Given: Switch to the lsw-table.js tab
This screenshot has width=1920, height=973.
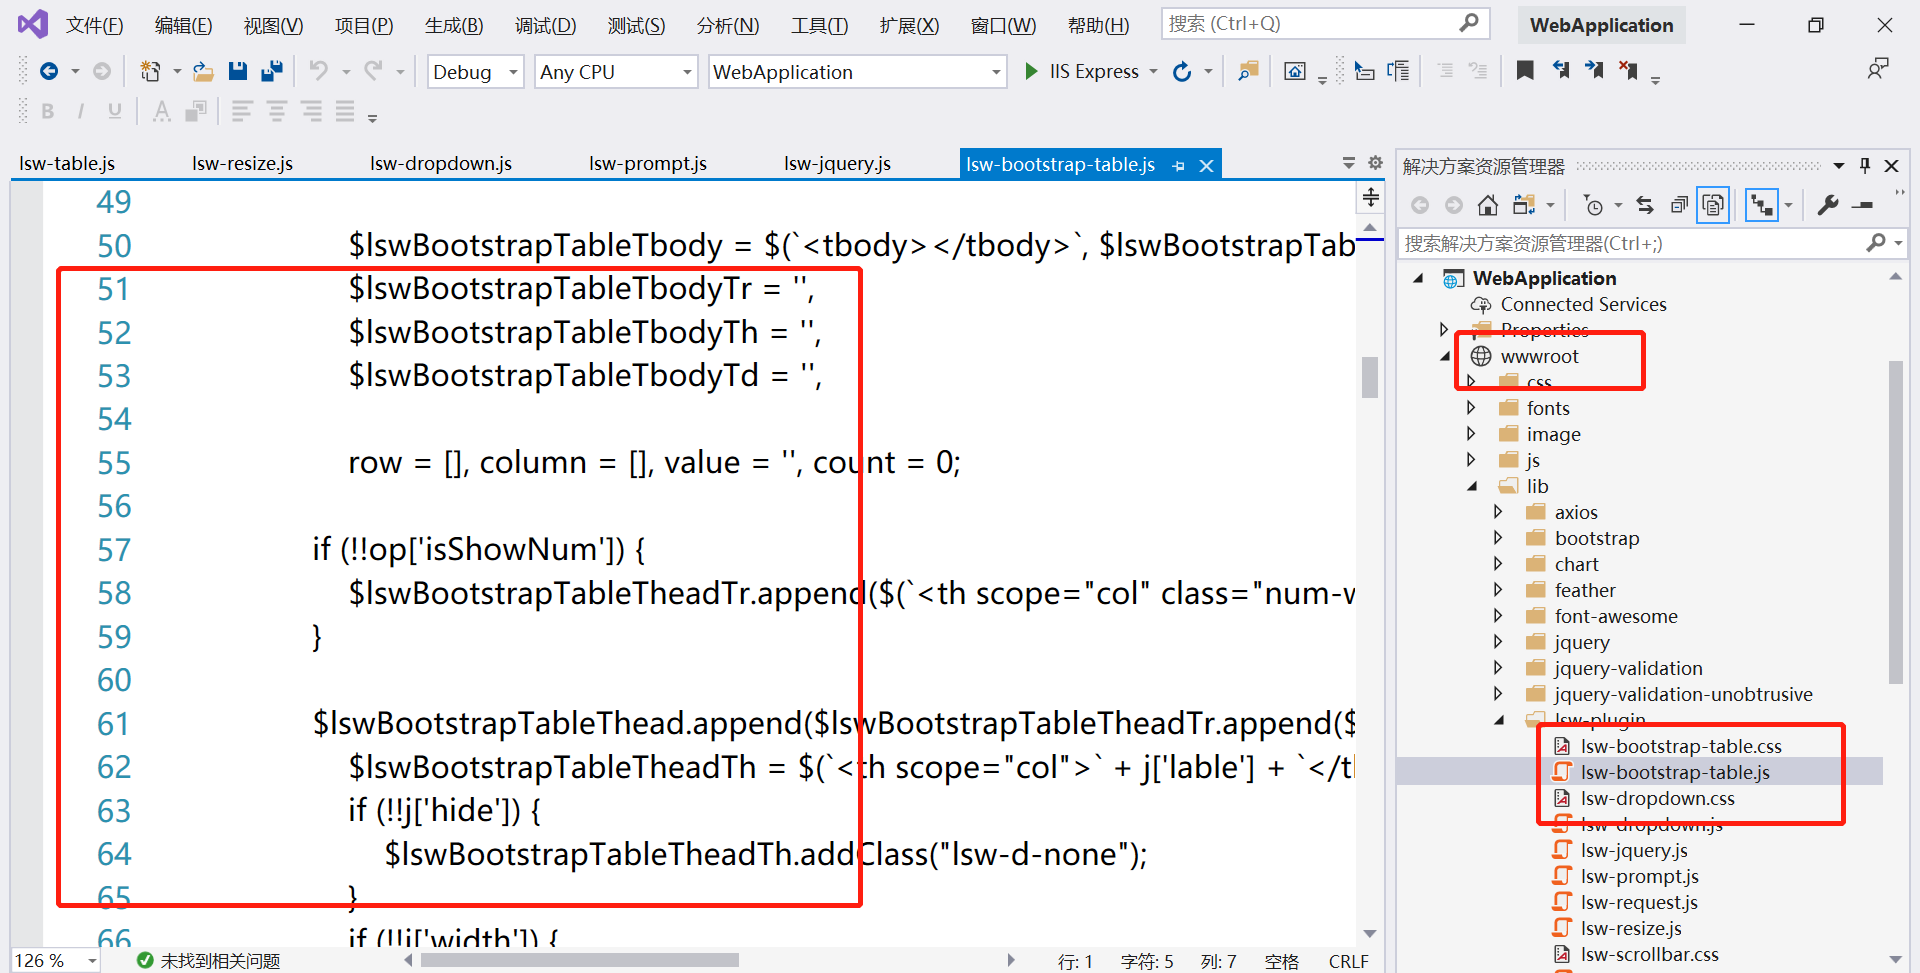Looking at the screenshot, I should [67, 163].
